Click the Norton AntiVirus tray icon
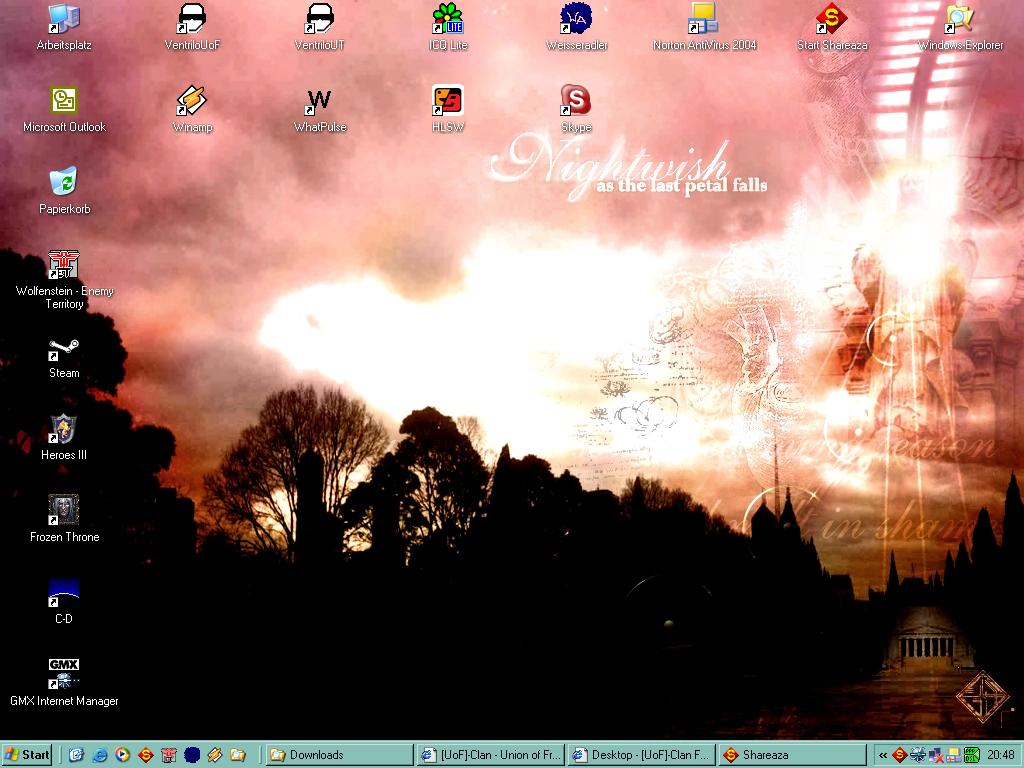This screenshot has height=768, width=1024. point(953,755)
